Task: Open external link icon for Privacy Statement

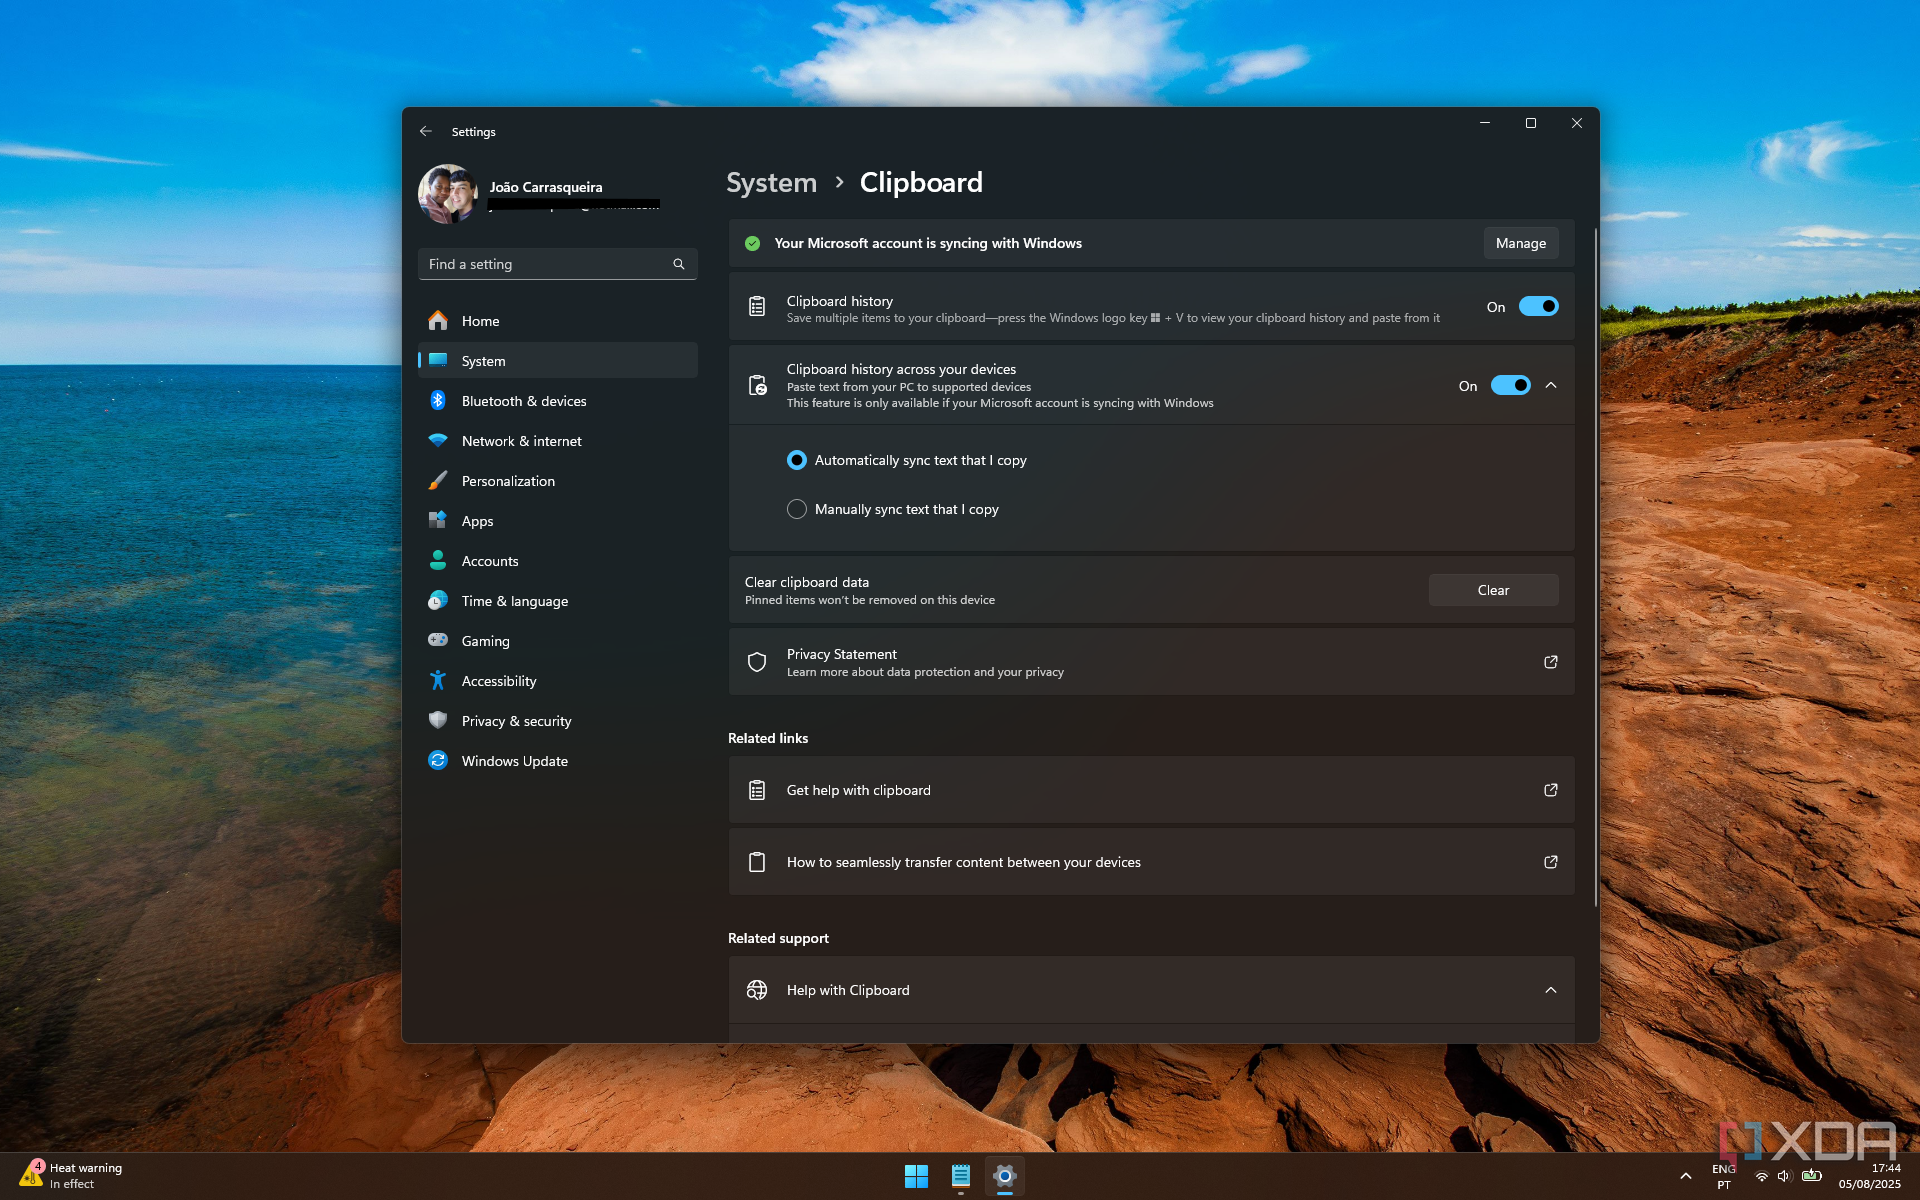Action: pos(1551,662)
